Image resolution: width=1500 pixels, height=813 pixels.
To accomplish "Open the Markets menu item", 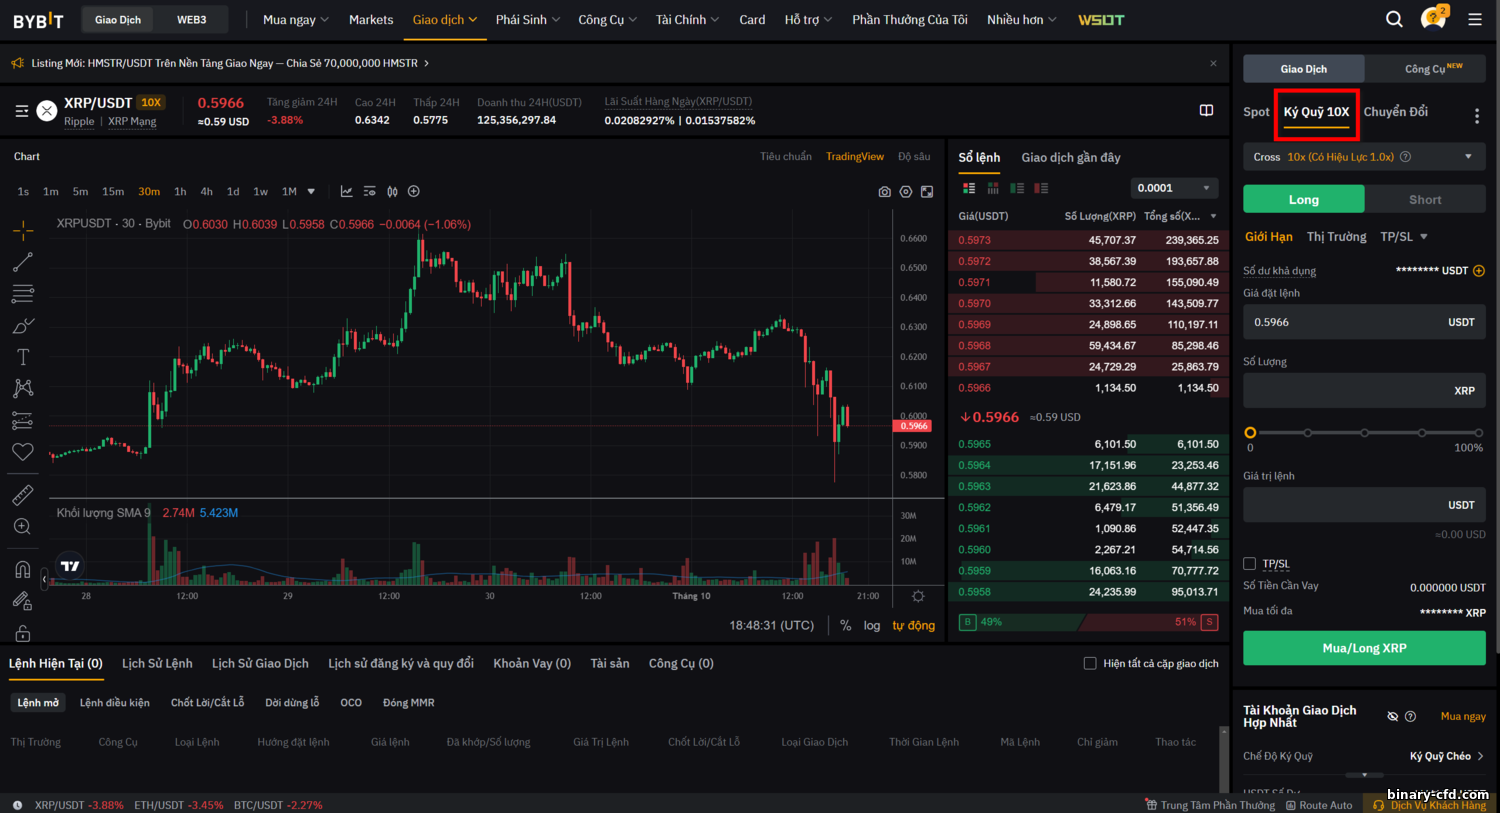I will (x=371, y=19).
